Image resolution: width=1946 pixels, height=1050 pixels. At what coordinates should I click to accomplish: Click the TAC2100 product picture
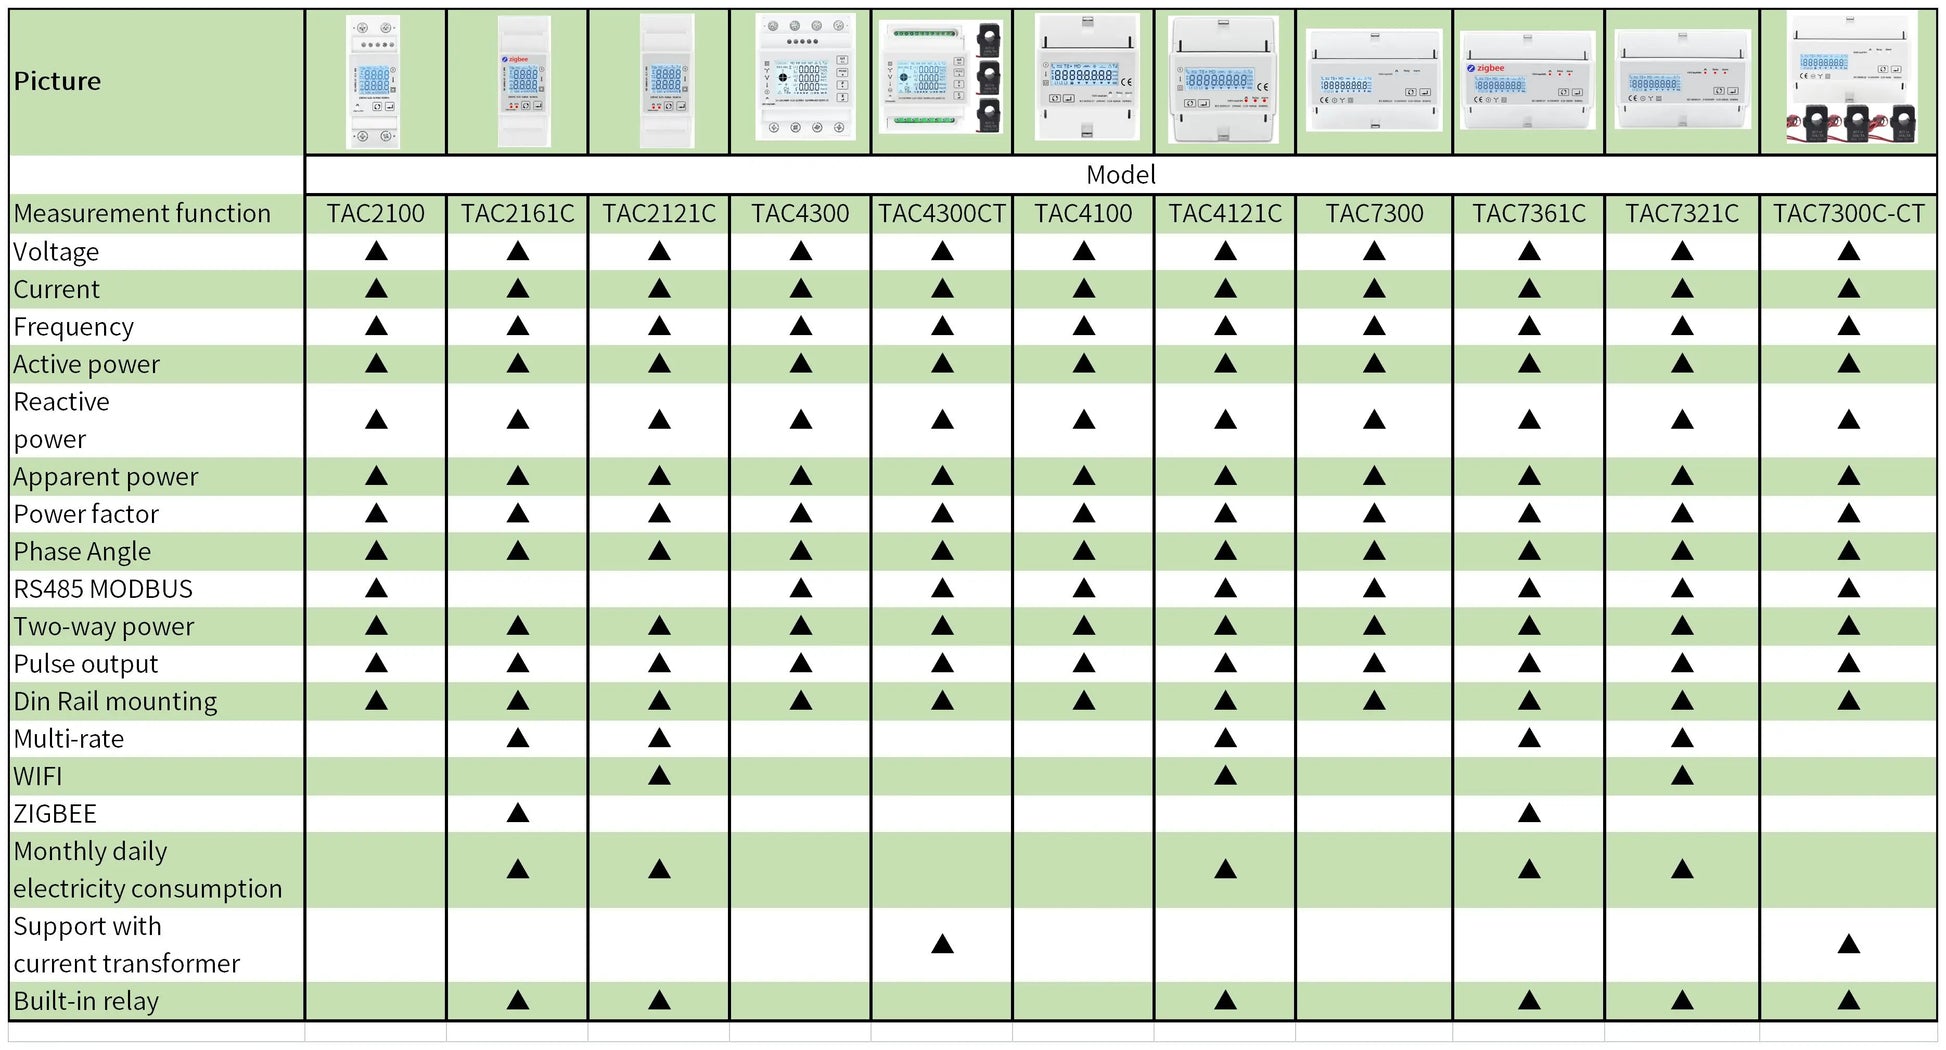[x=374, y=82]
